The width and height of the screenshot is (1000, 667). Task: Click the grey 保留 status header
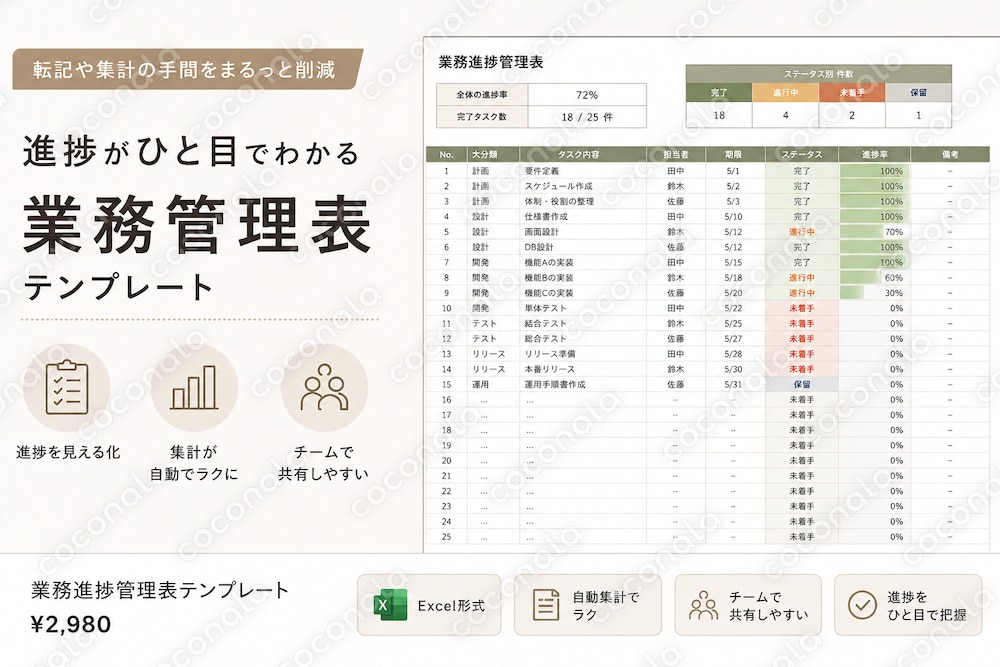tap(918, 92)
